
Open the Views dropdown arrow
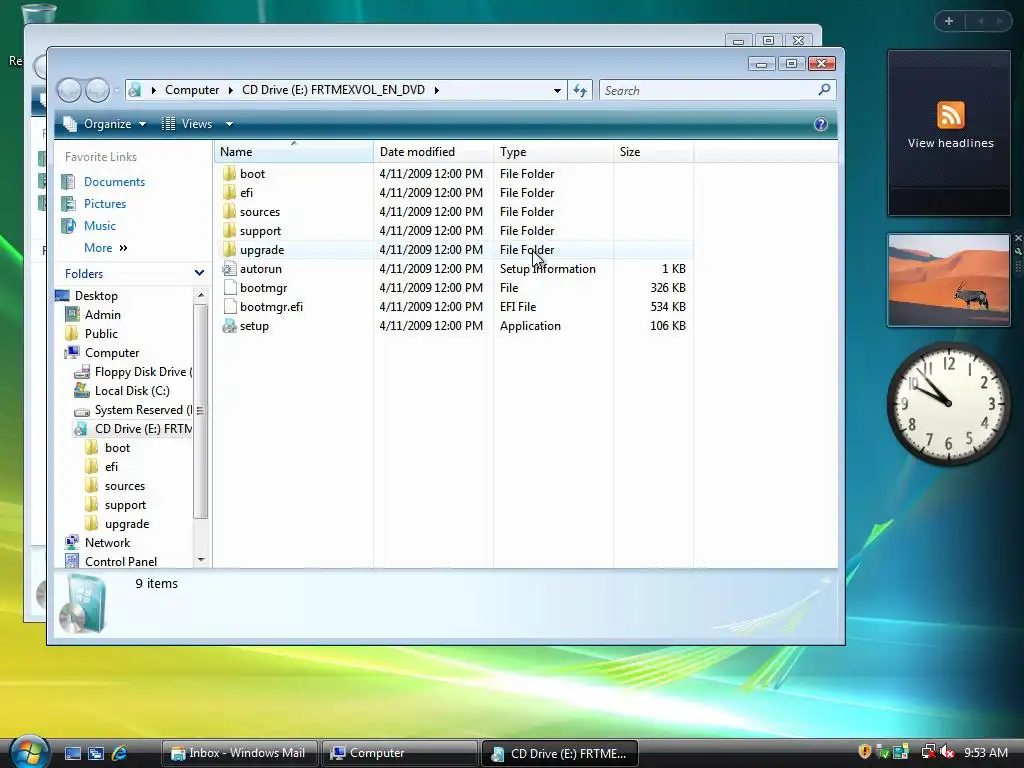coord(229,124)
